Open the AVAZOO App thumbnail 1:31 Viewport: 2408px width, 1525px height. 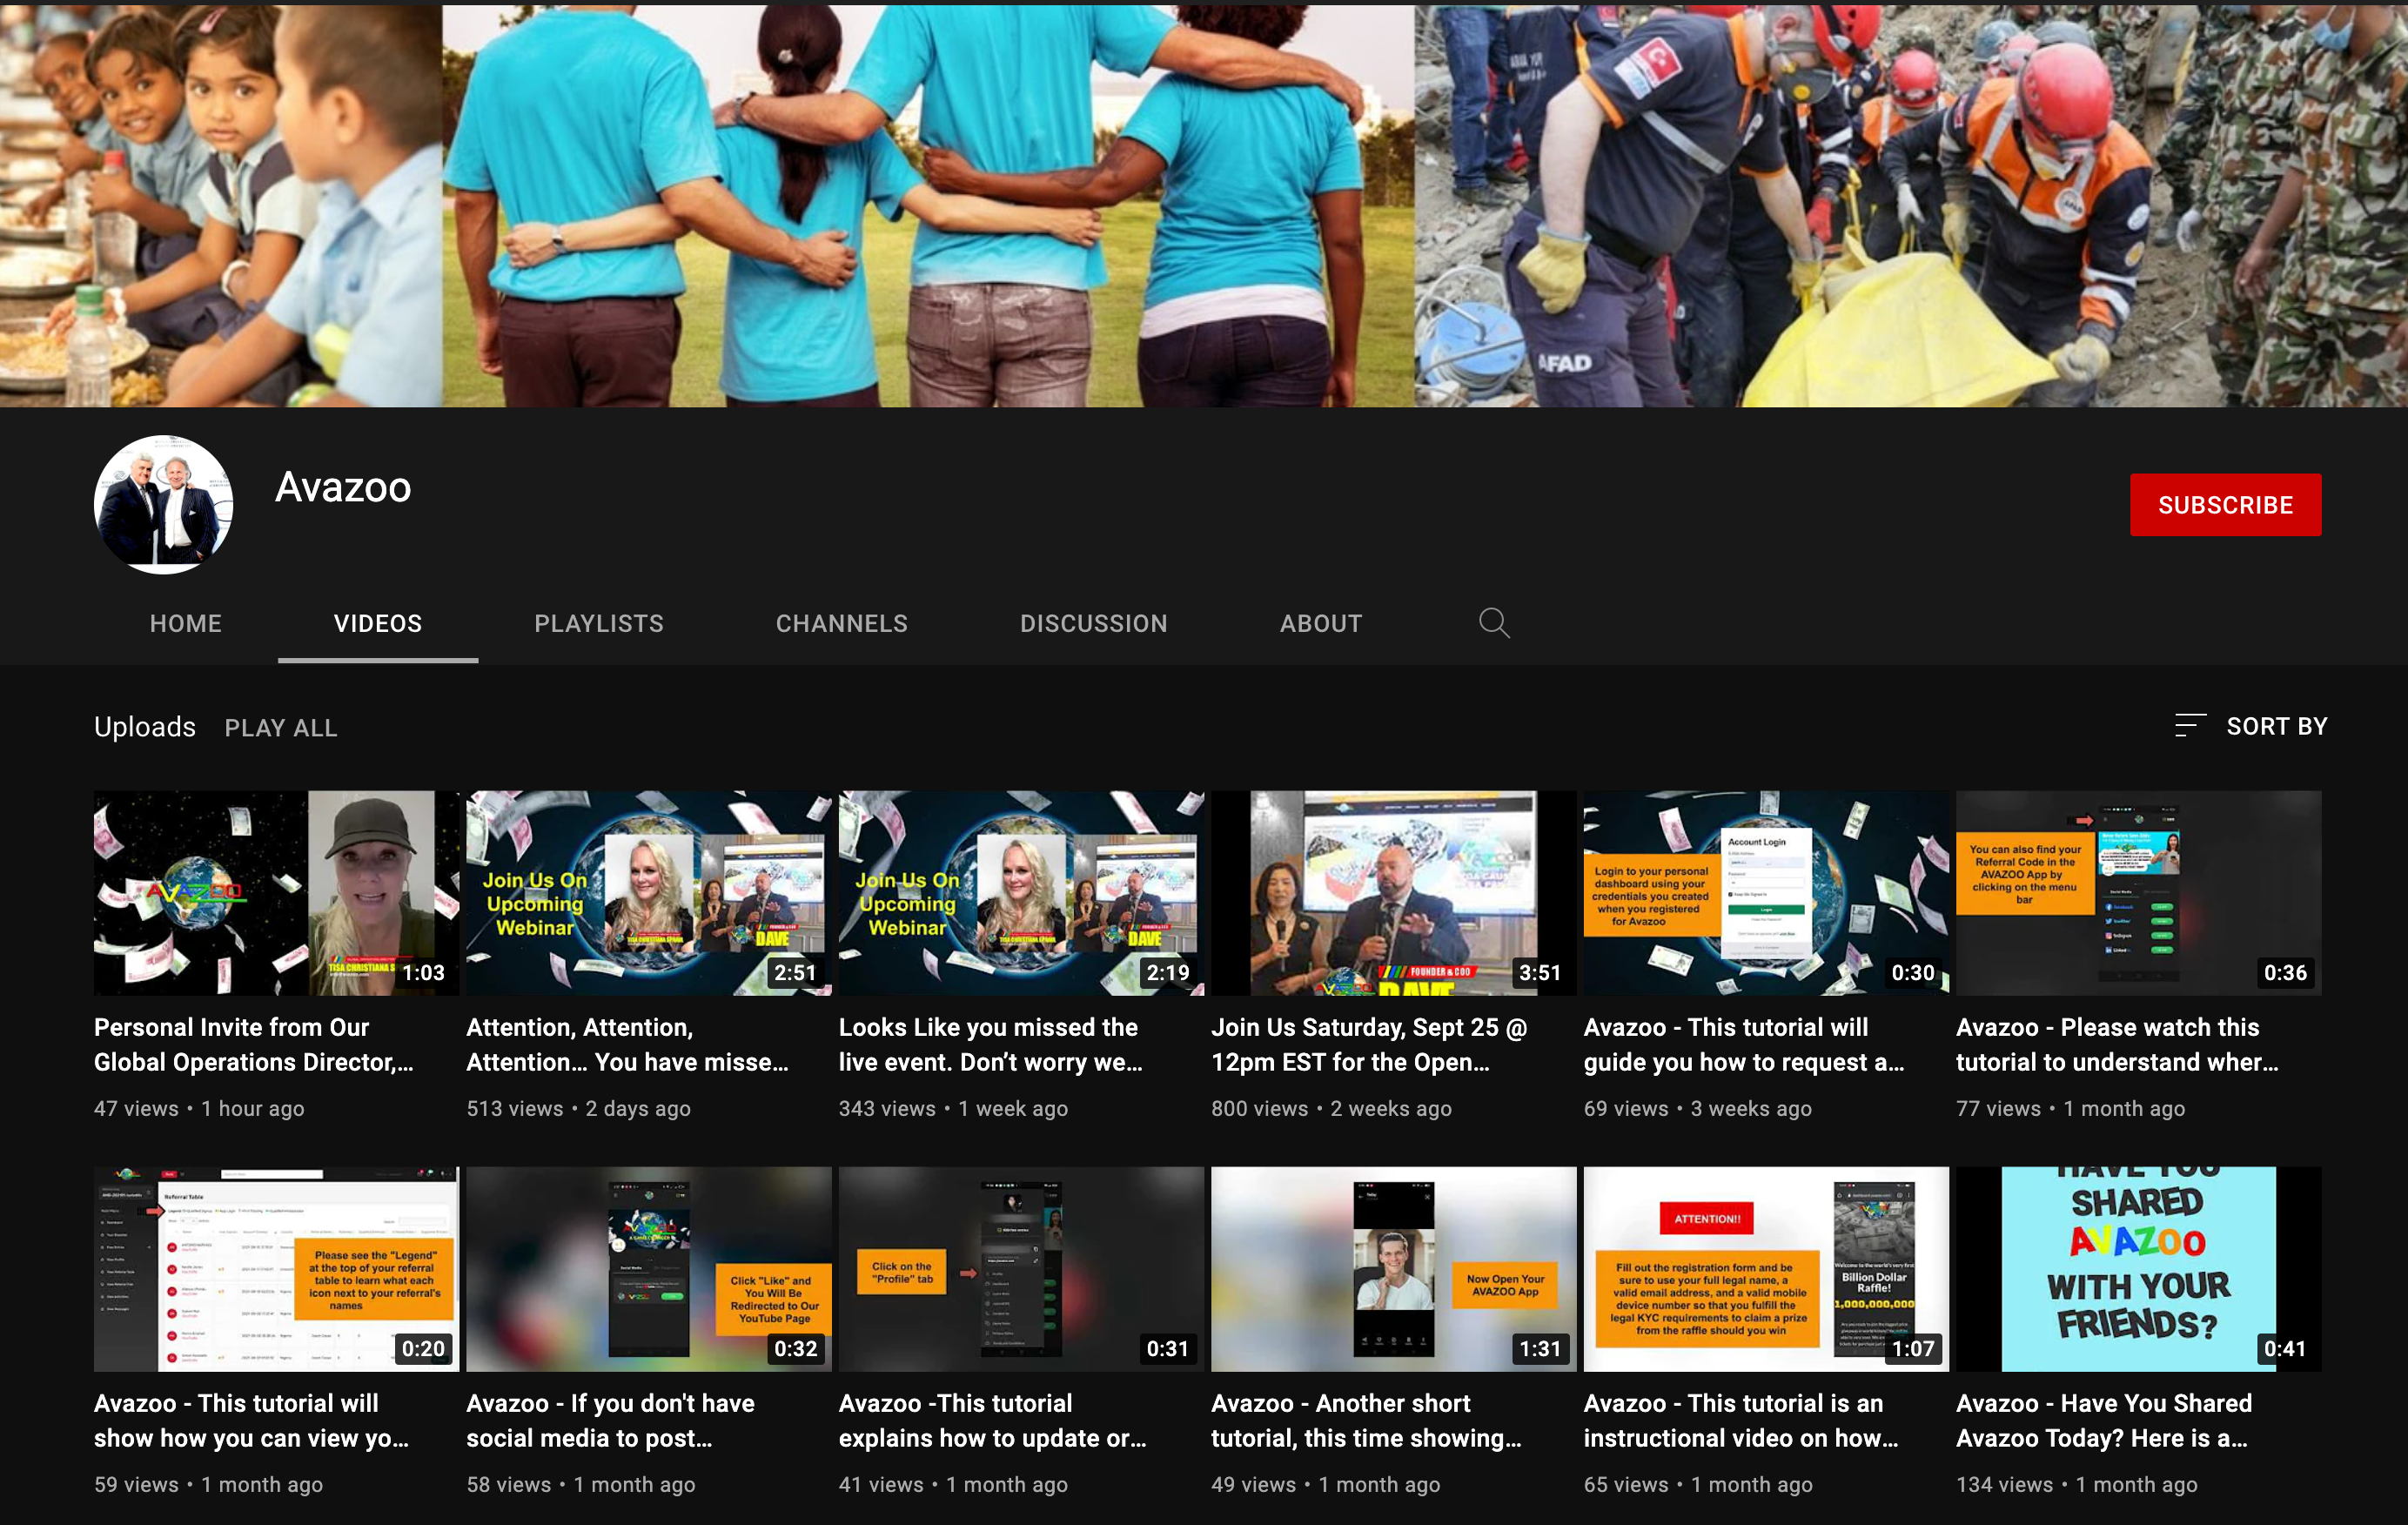[x=1394, y=1269]
